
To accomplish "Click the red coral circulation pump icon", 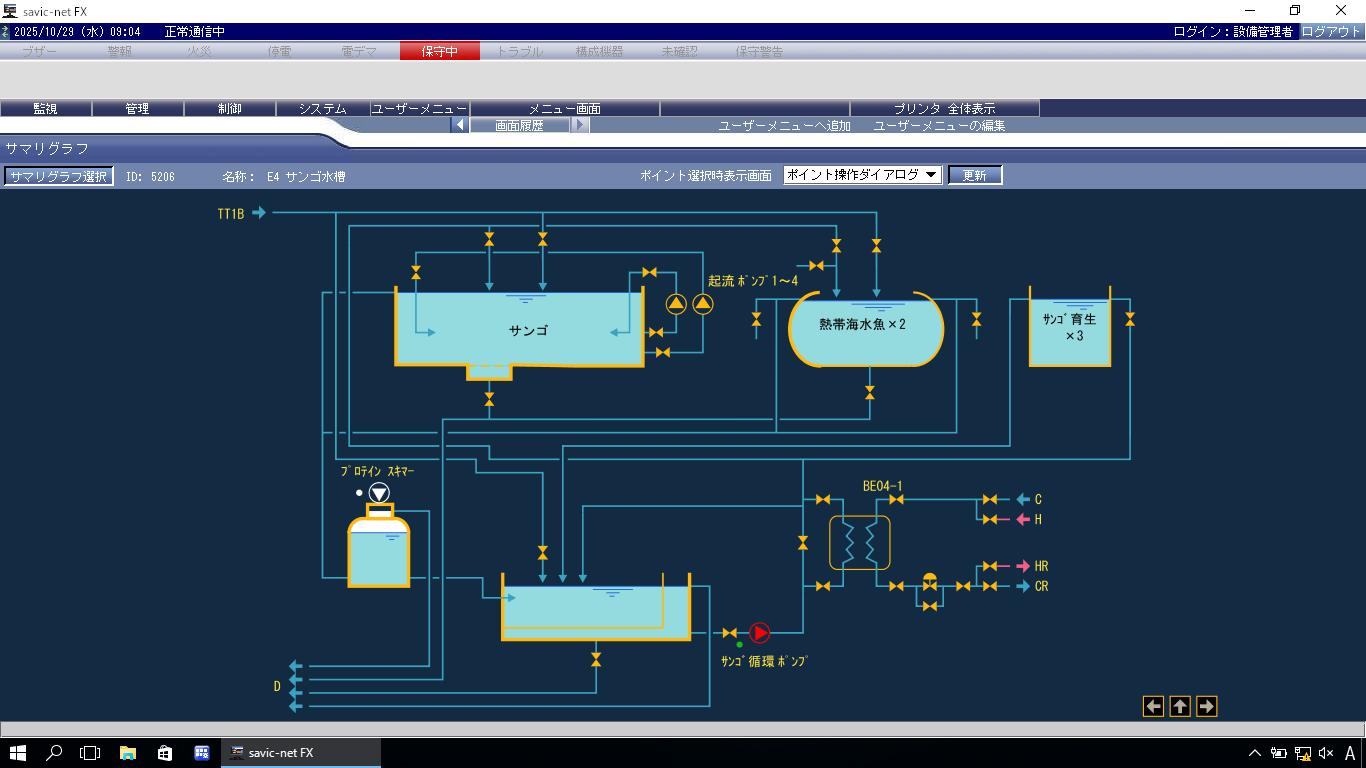I will point(760,633).
